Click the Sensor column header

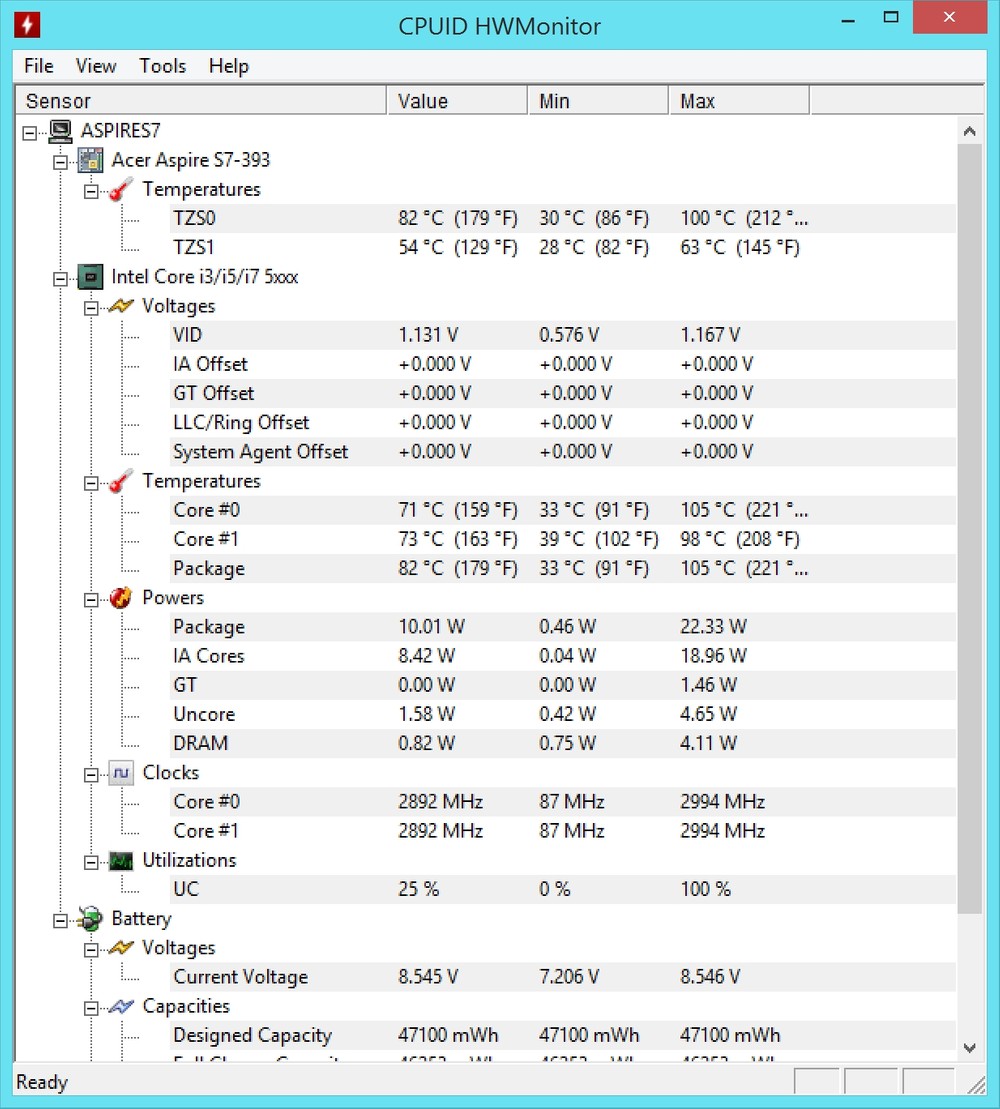pyautogui.click(x=201, y=100)
